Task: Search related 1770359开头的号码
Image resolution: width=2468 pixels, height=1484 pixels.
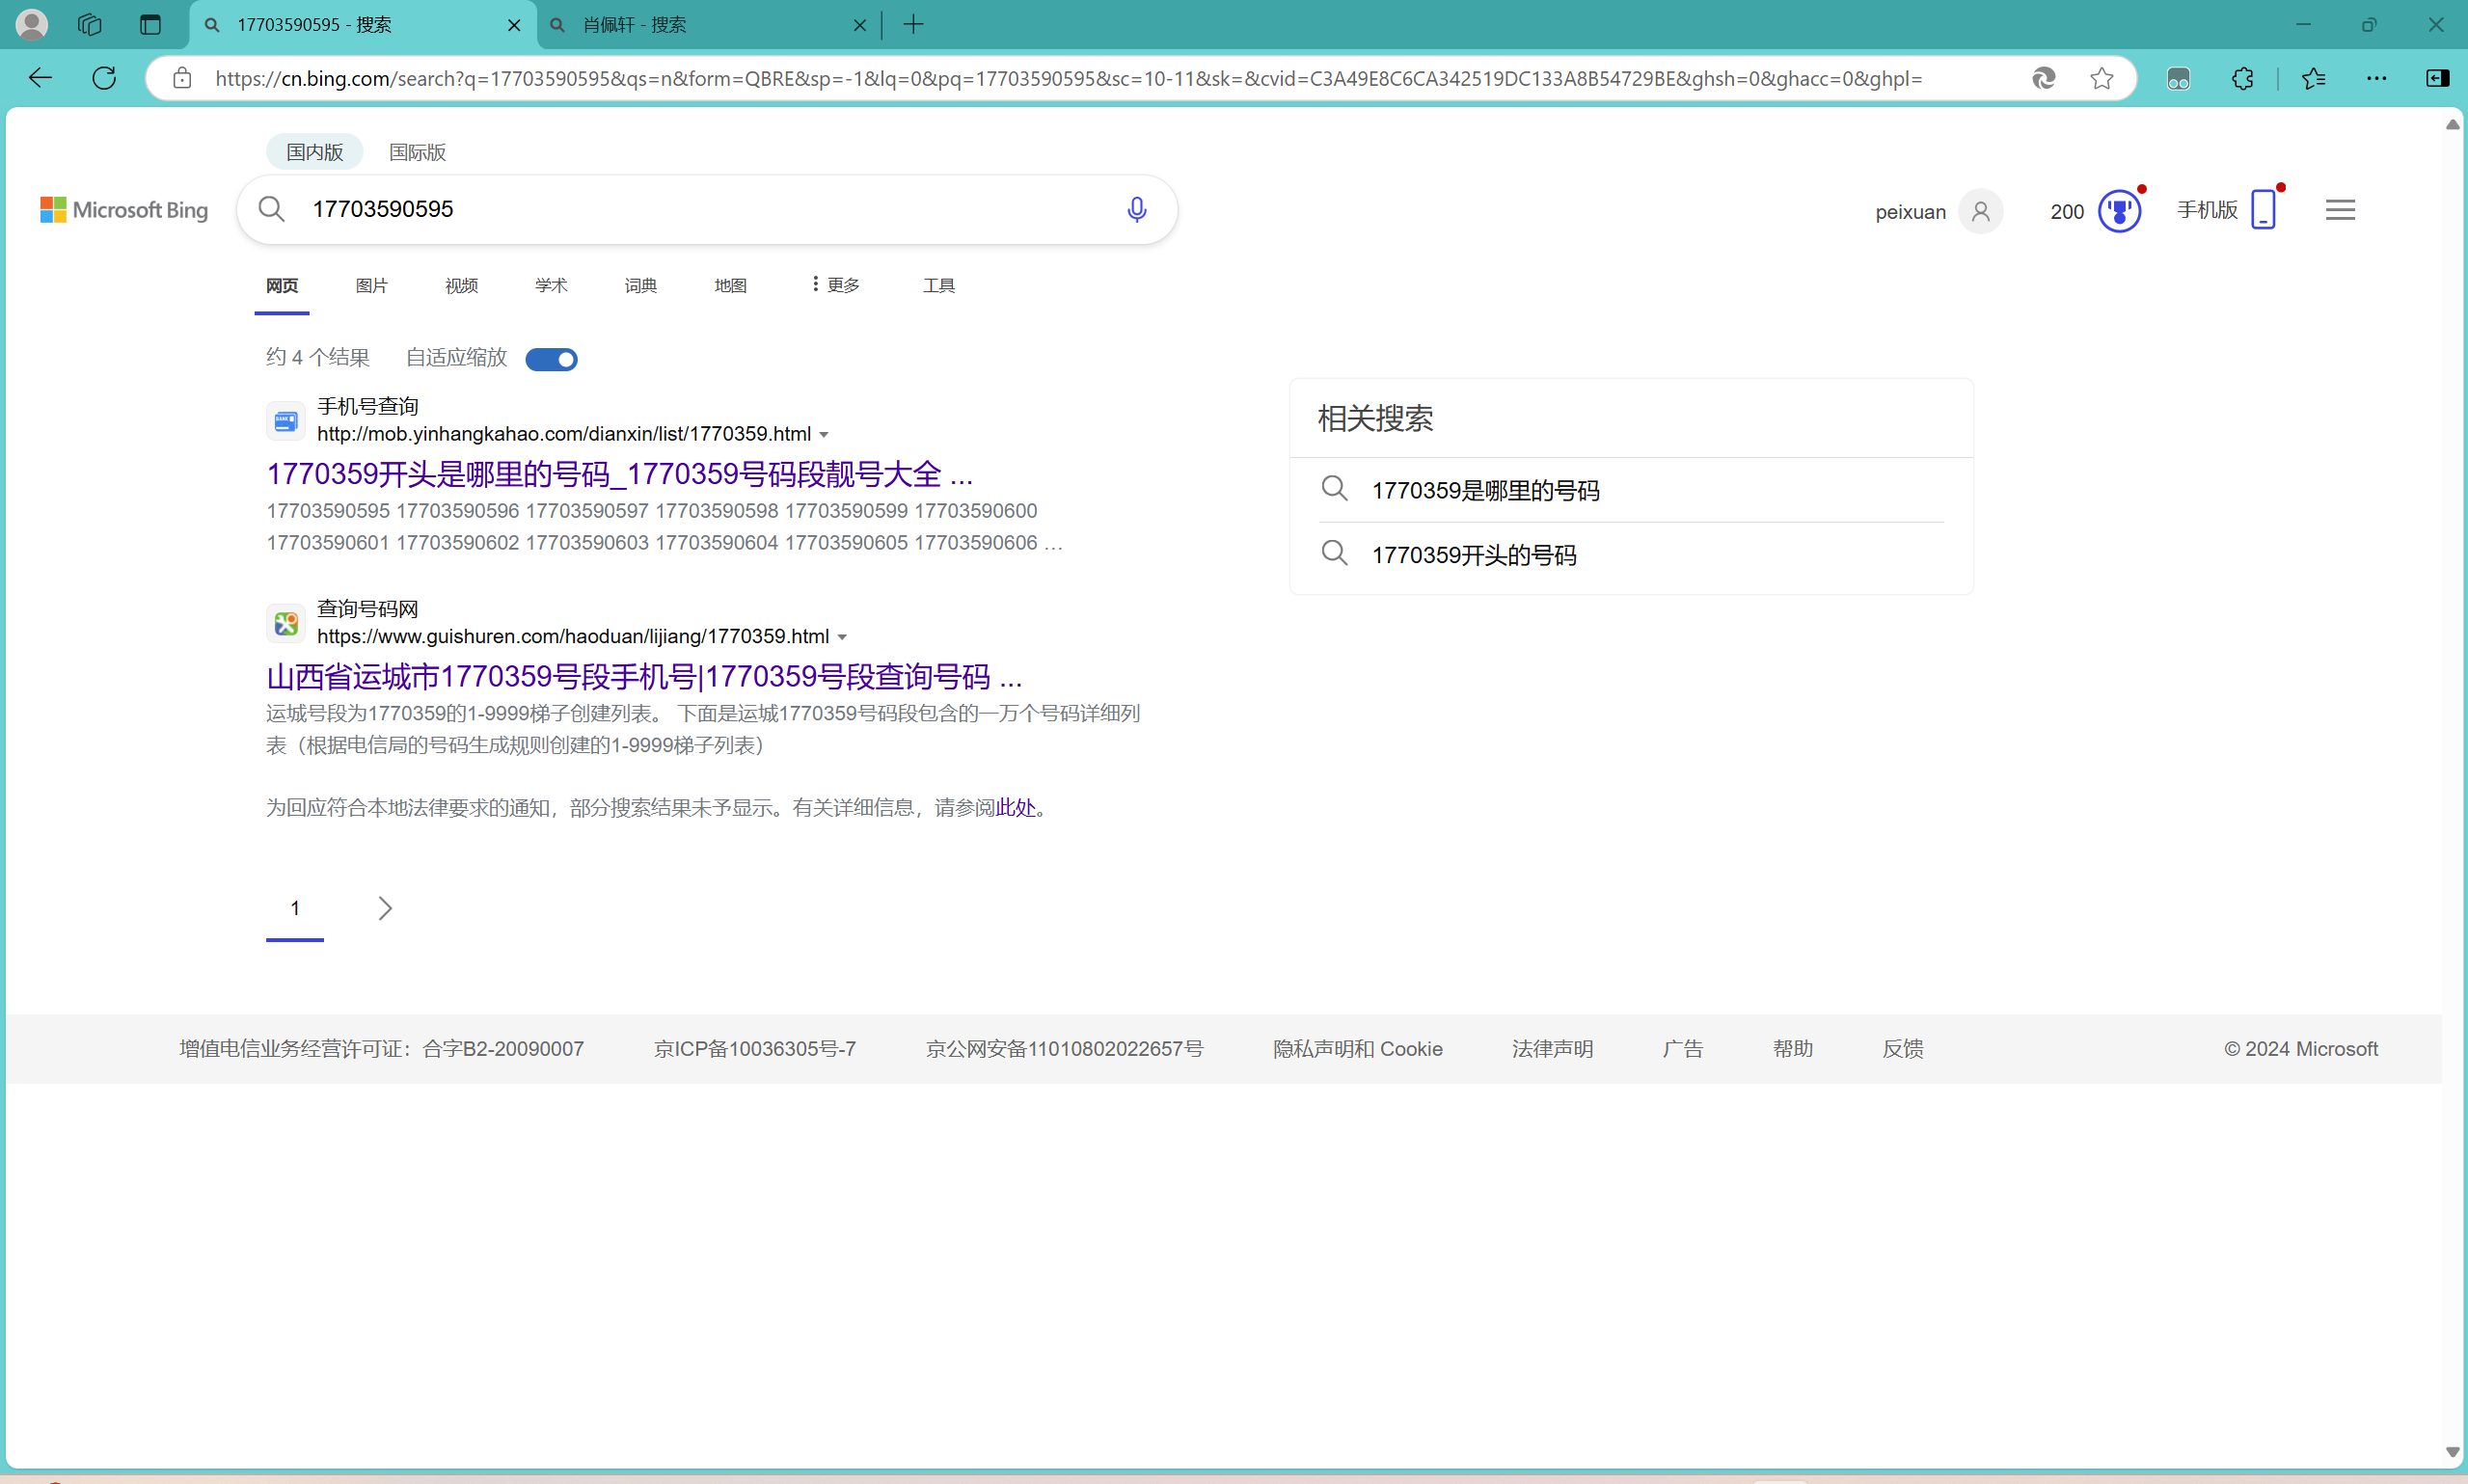Action: click(1474, 555)
